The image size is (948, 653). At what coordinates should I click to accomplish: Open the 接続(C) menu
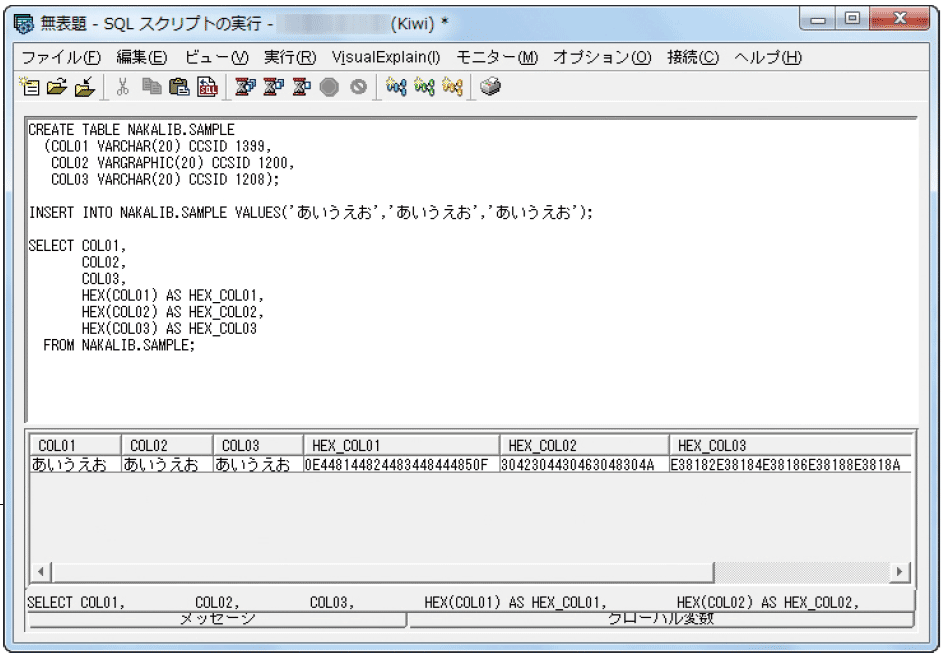pos(693,57)
